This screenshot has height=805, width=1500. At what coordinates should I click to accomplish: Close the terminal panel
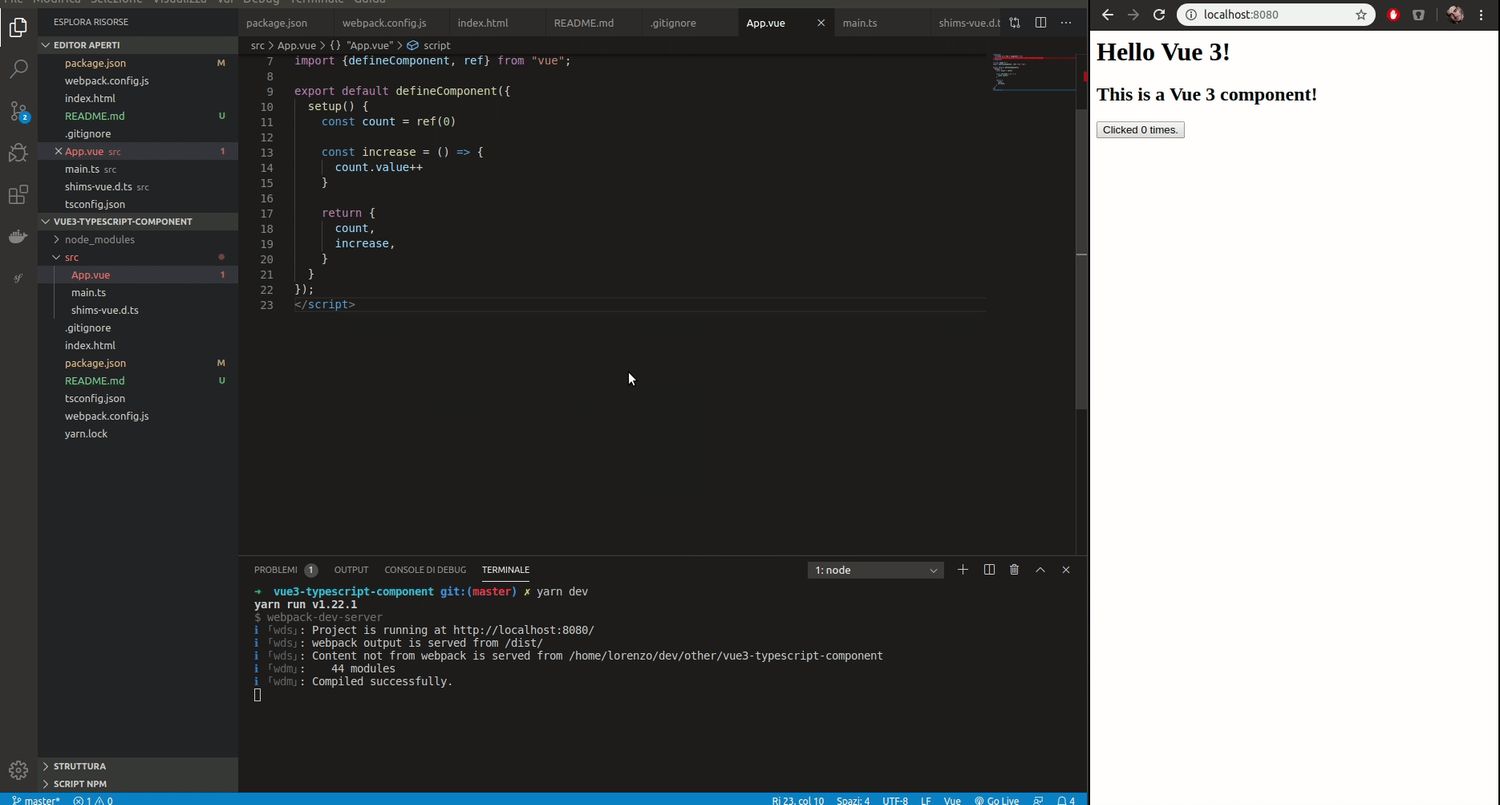pos(1065,569)
